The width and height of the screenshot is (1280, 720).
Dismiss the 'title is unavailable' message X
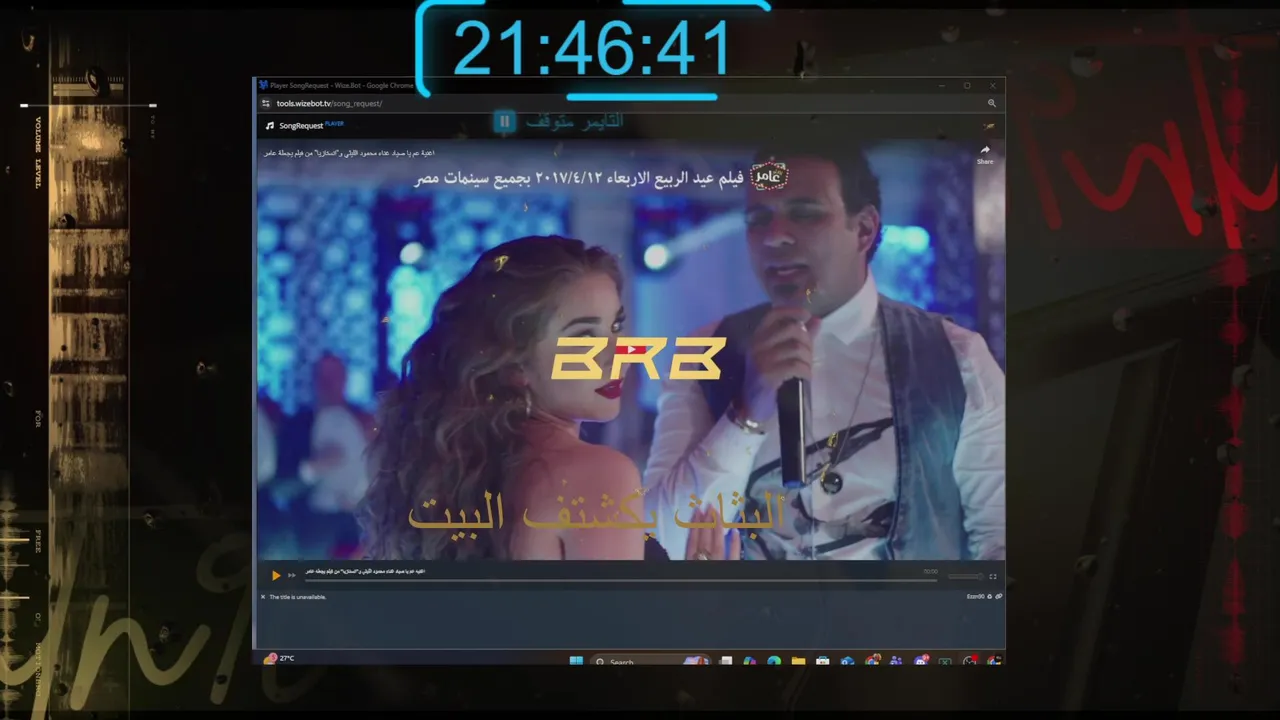click(263, 597)
